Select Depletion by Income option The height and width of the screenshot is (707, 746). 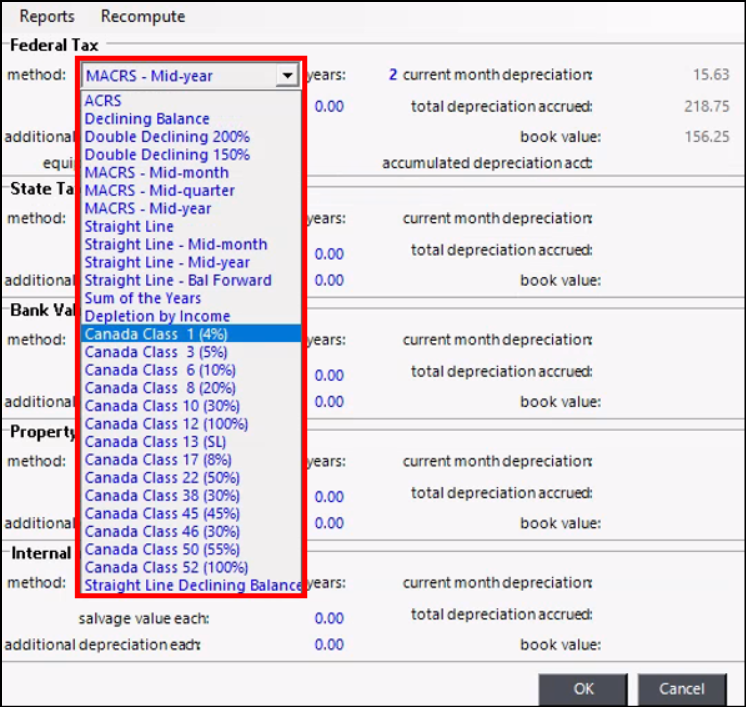[157, 317]
